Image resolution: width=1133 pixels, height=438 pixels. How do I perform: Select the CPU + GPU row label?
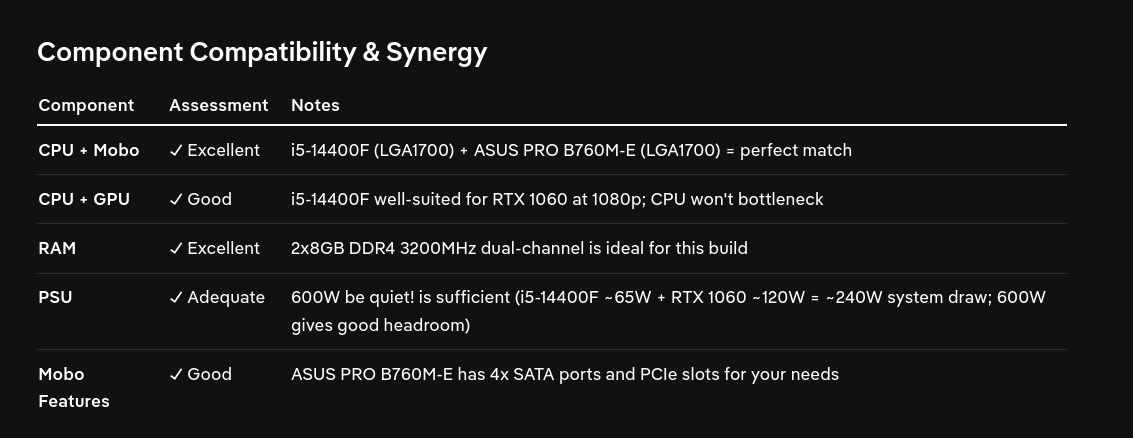(84, 199)
